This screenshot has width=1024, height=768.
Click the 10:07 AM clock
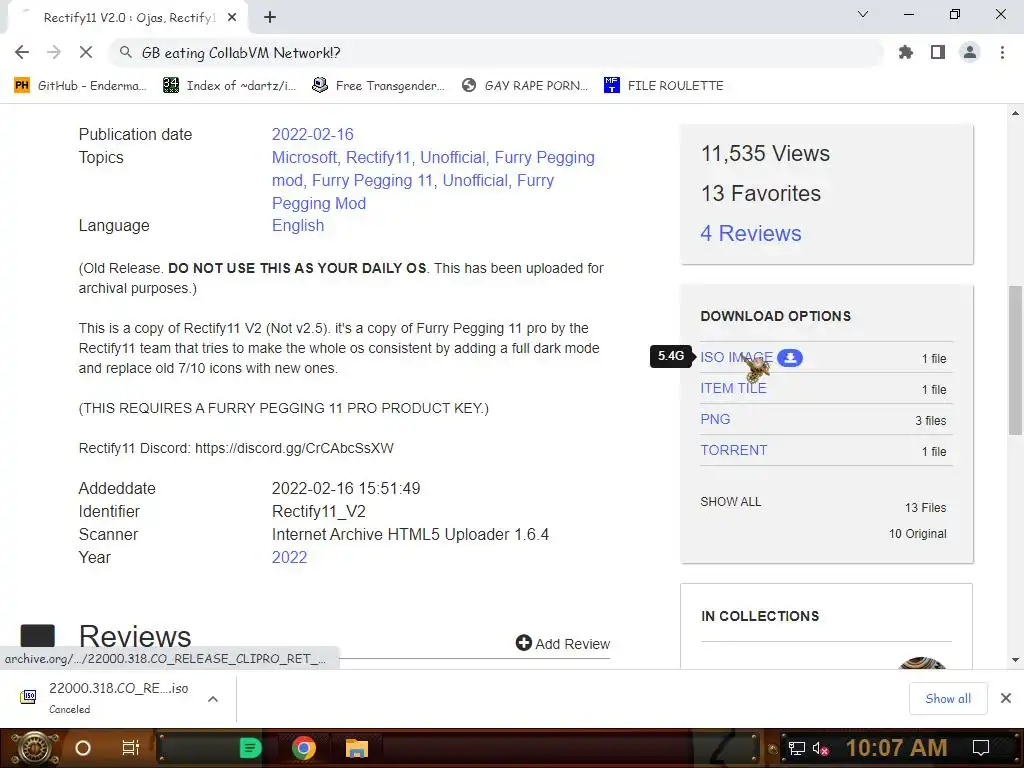897,748
